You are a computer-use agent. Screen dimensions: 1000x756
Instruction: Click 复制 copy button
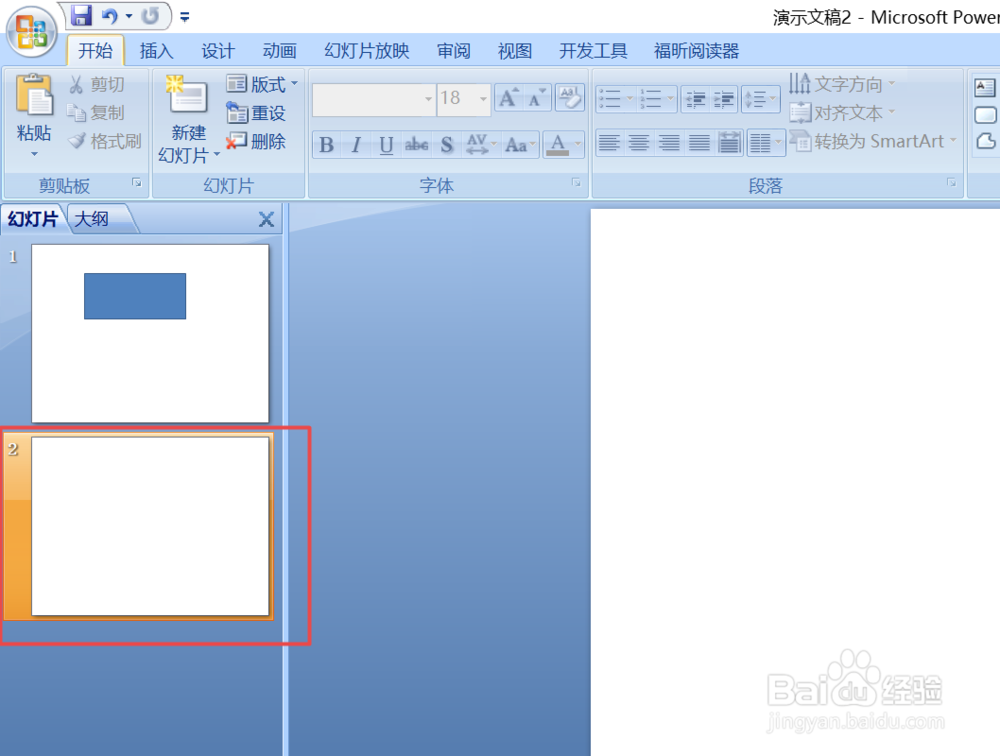pos(96,112)
